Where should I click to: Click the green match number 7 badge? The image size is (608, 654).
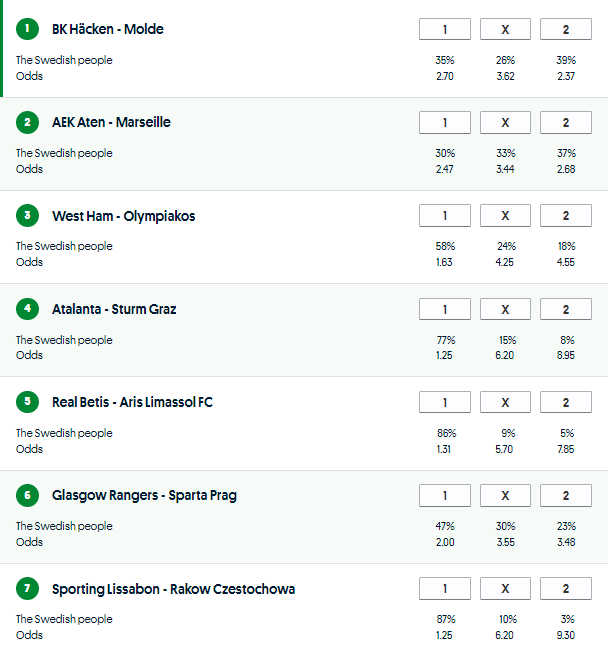(x=27, y=589)
